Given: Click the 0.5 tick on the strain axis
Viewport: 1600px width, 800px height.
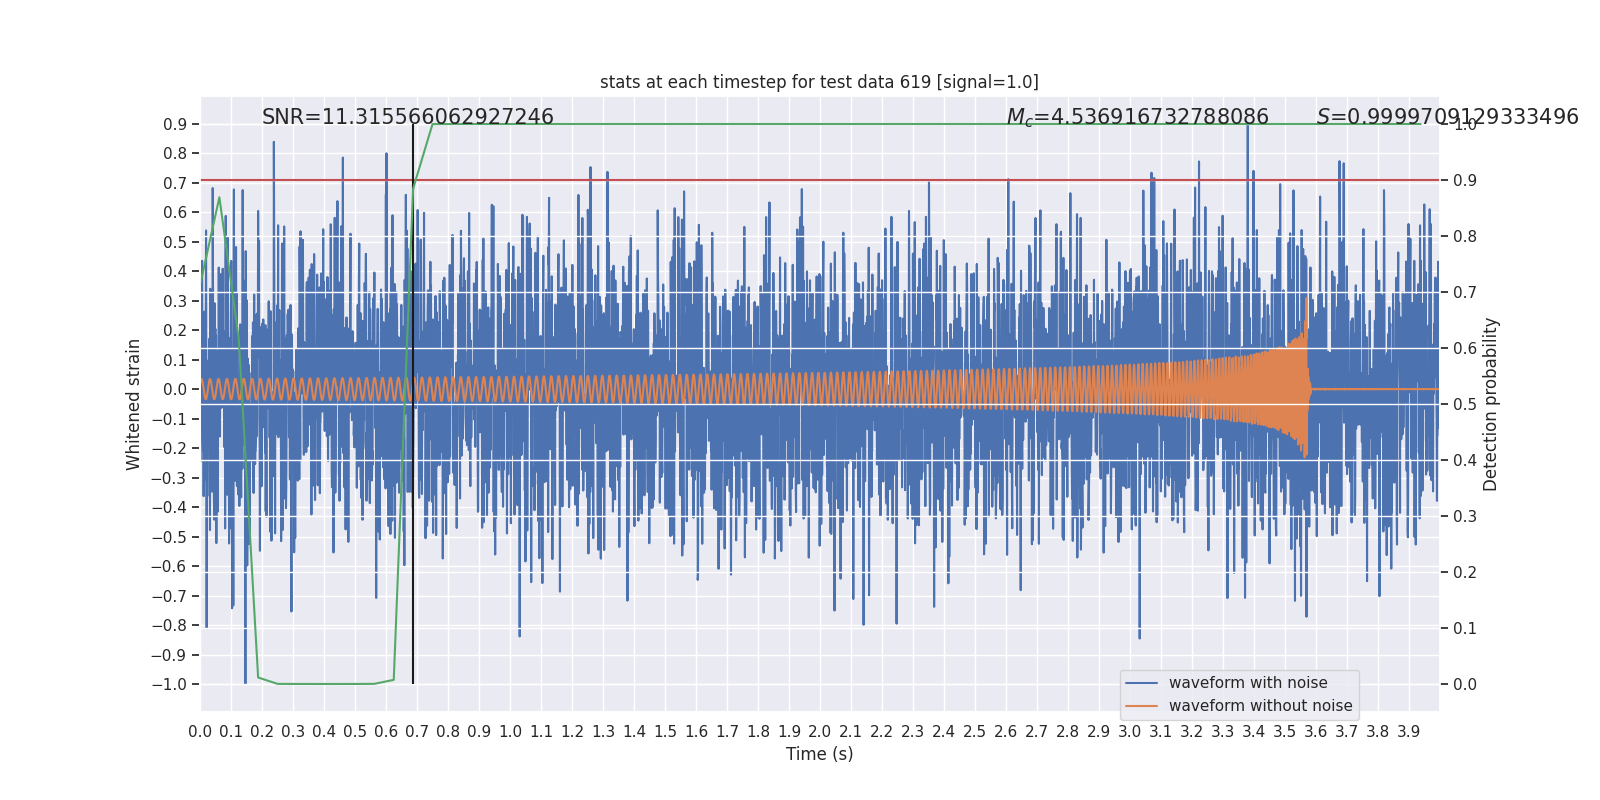Looking at the screenshot, I should click(175, 243).
